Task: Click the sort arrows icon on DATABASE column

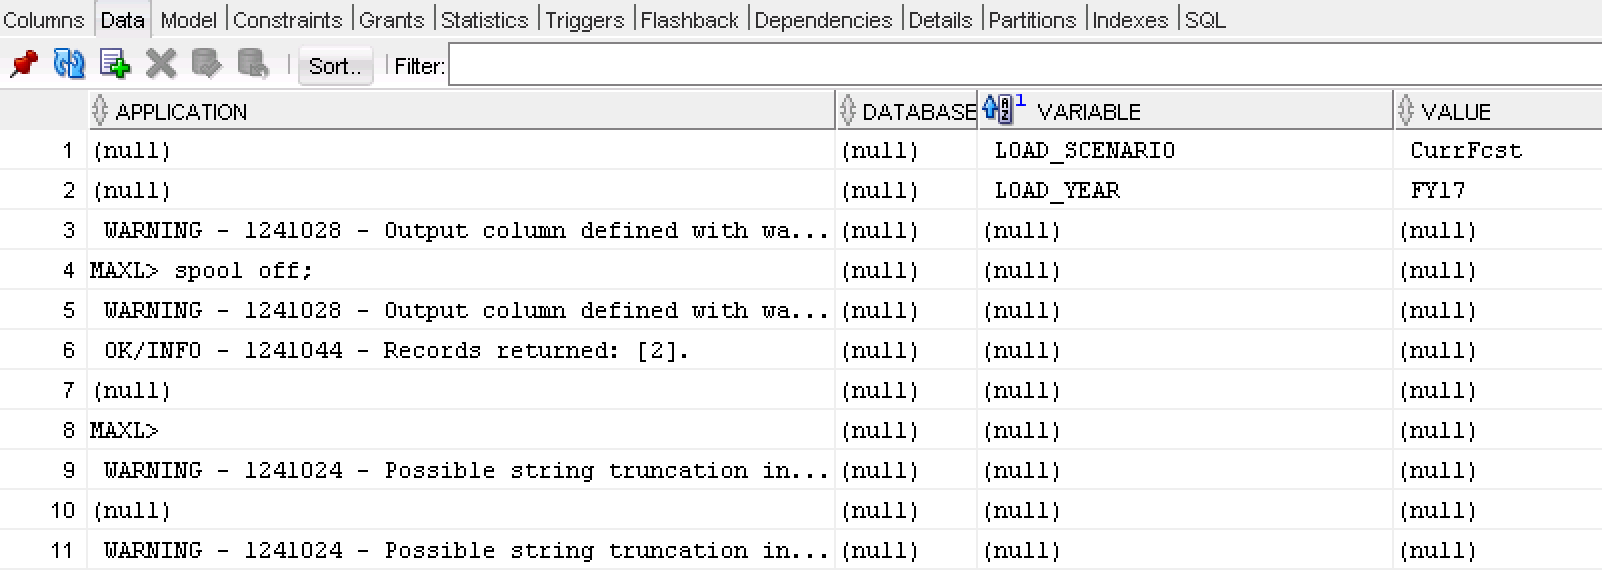Action: (848, 110)
